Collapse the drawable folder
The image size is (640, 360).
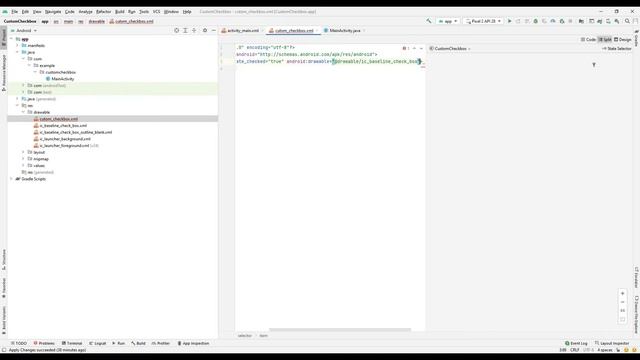click(x=24, y=112)
